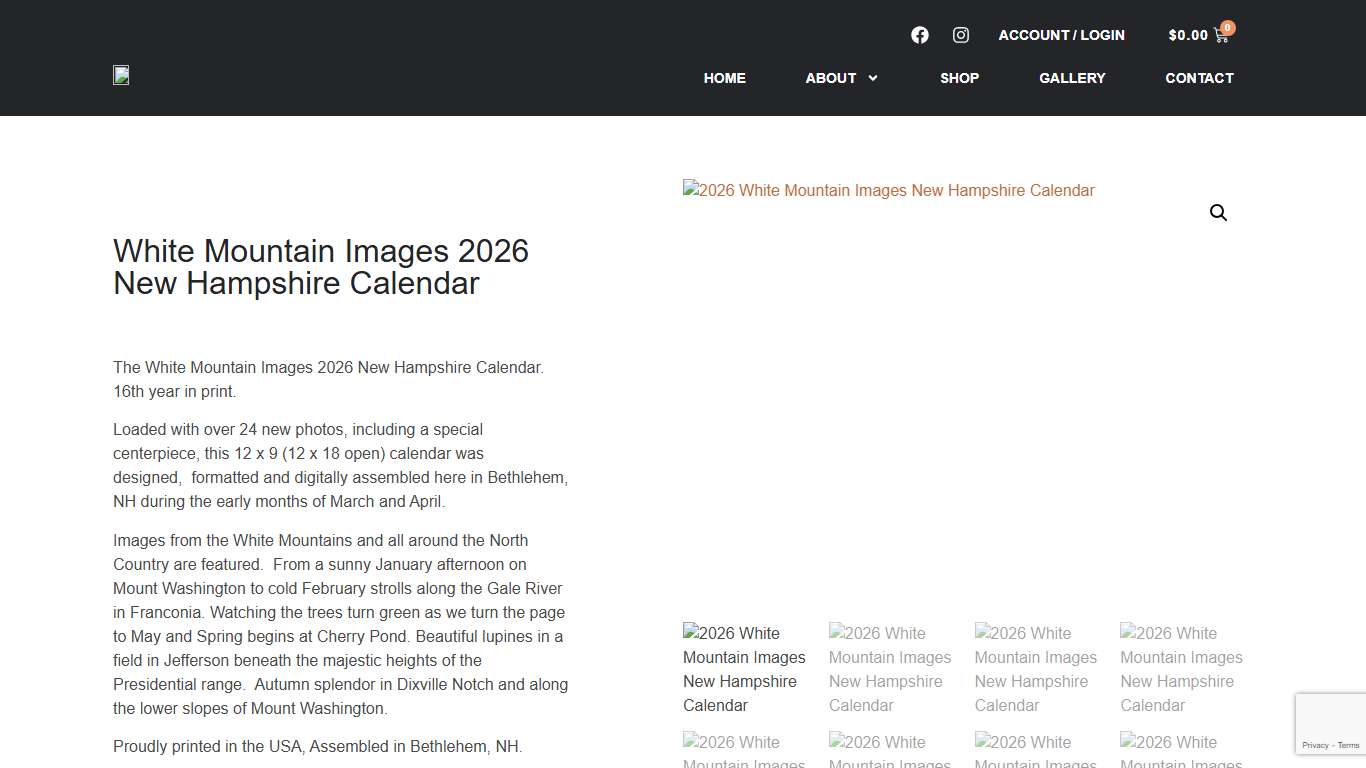
Task: Expand the About dropdown chevron
Action: point(873,78)
